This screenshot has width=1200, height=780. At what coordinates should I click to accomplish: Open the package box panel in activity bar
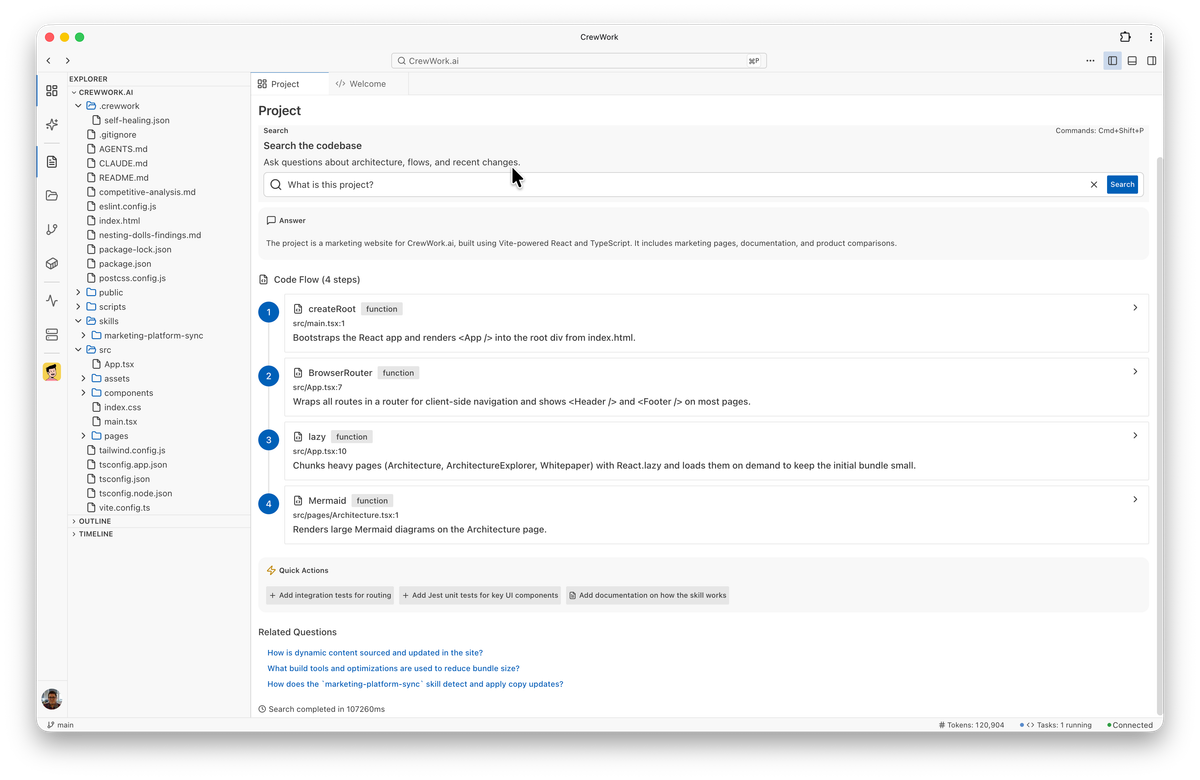(52, 264)
